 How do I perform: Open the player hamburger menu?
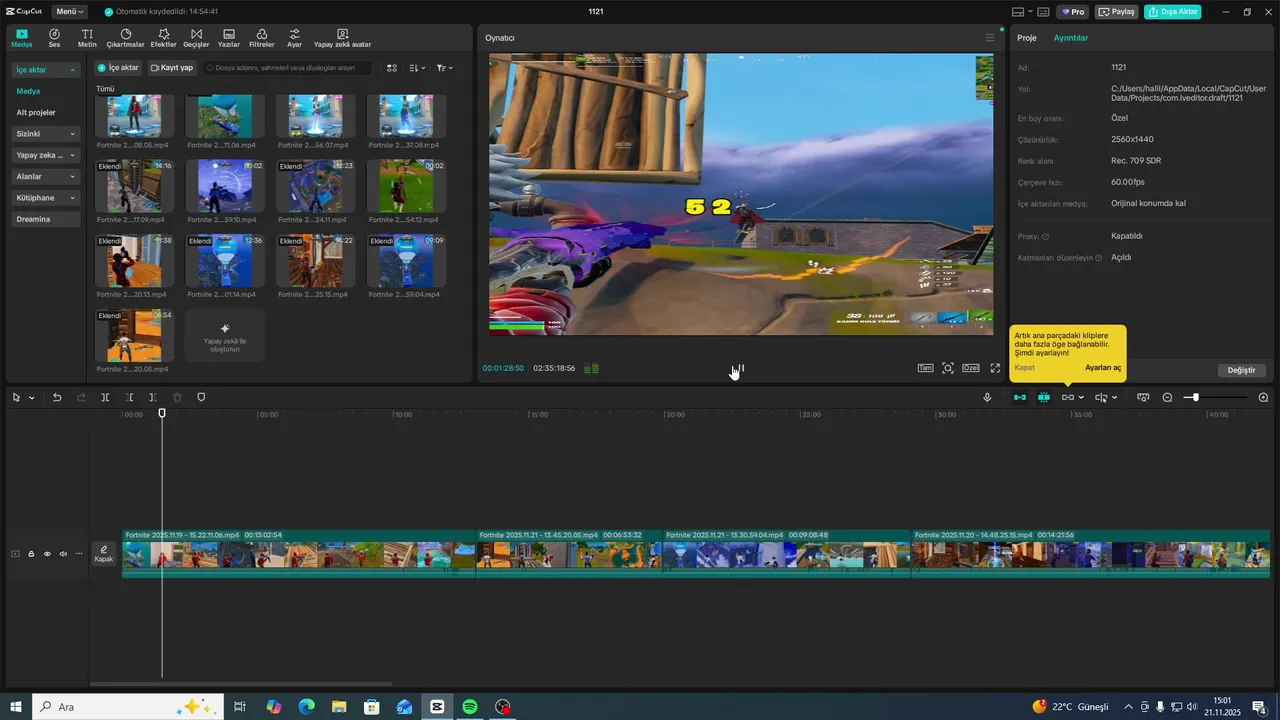pos(990,38)
